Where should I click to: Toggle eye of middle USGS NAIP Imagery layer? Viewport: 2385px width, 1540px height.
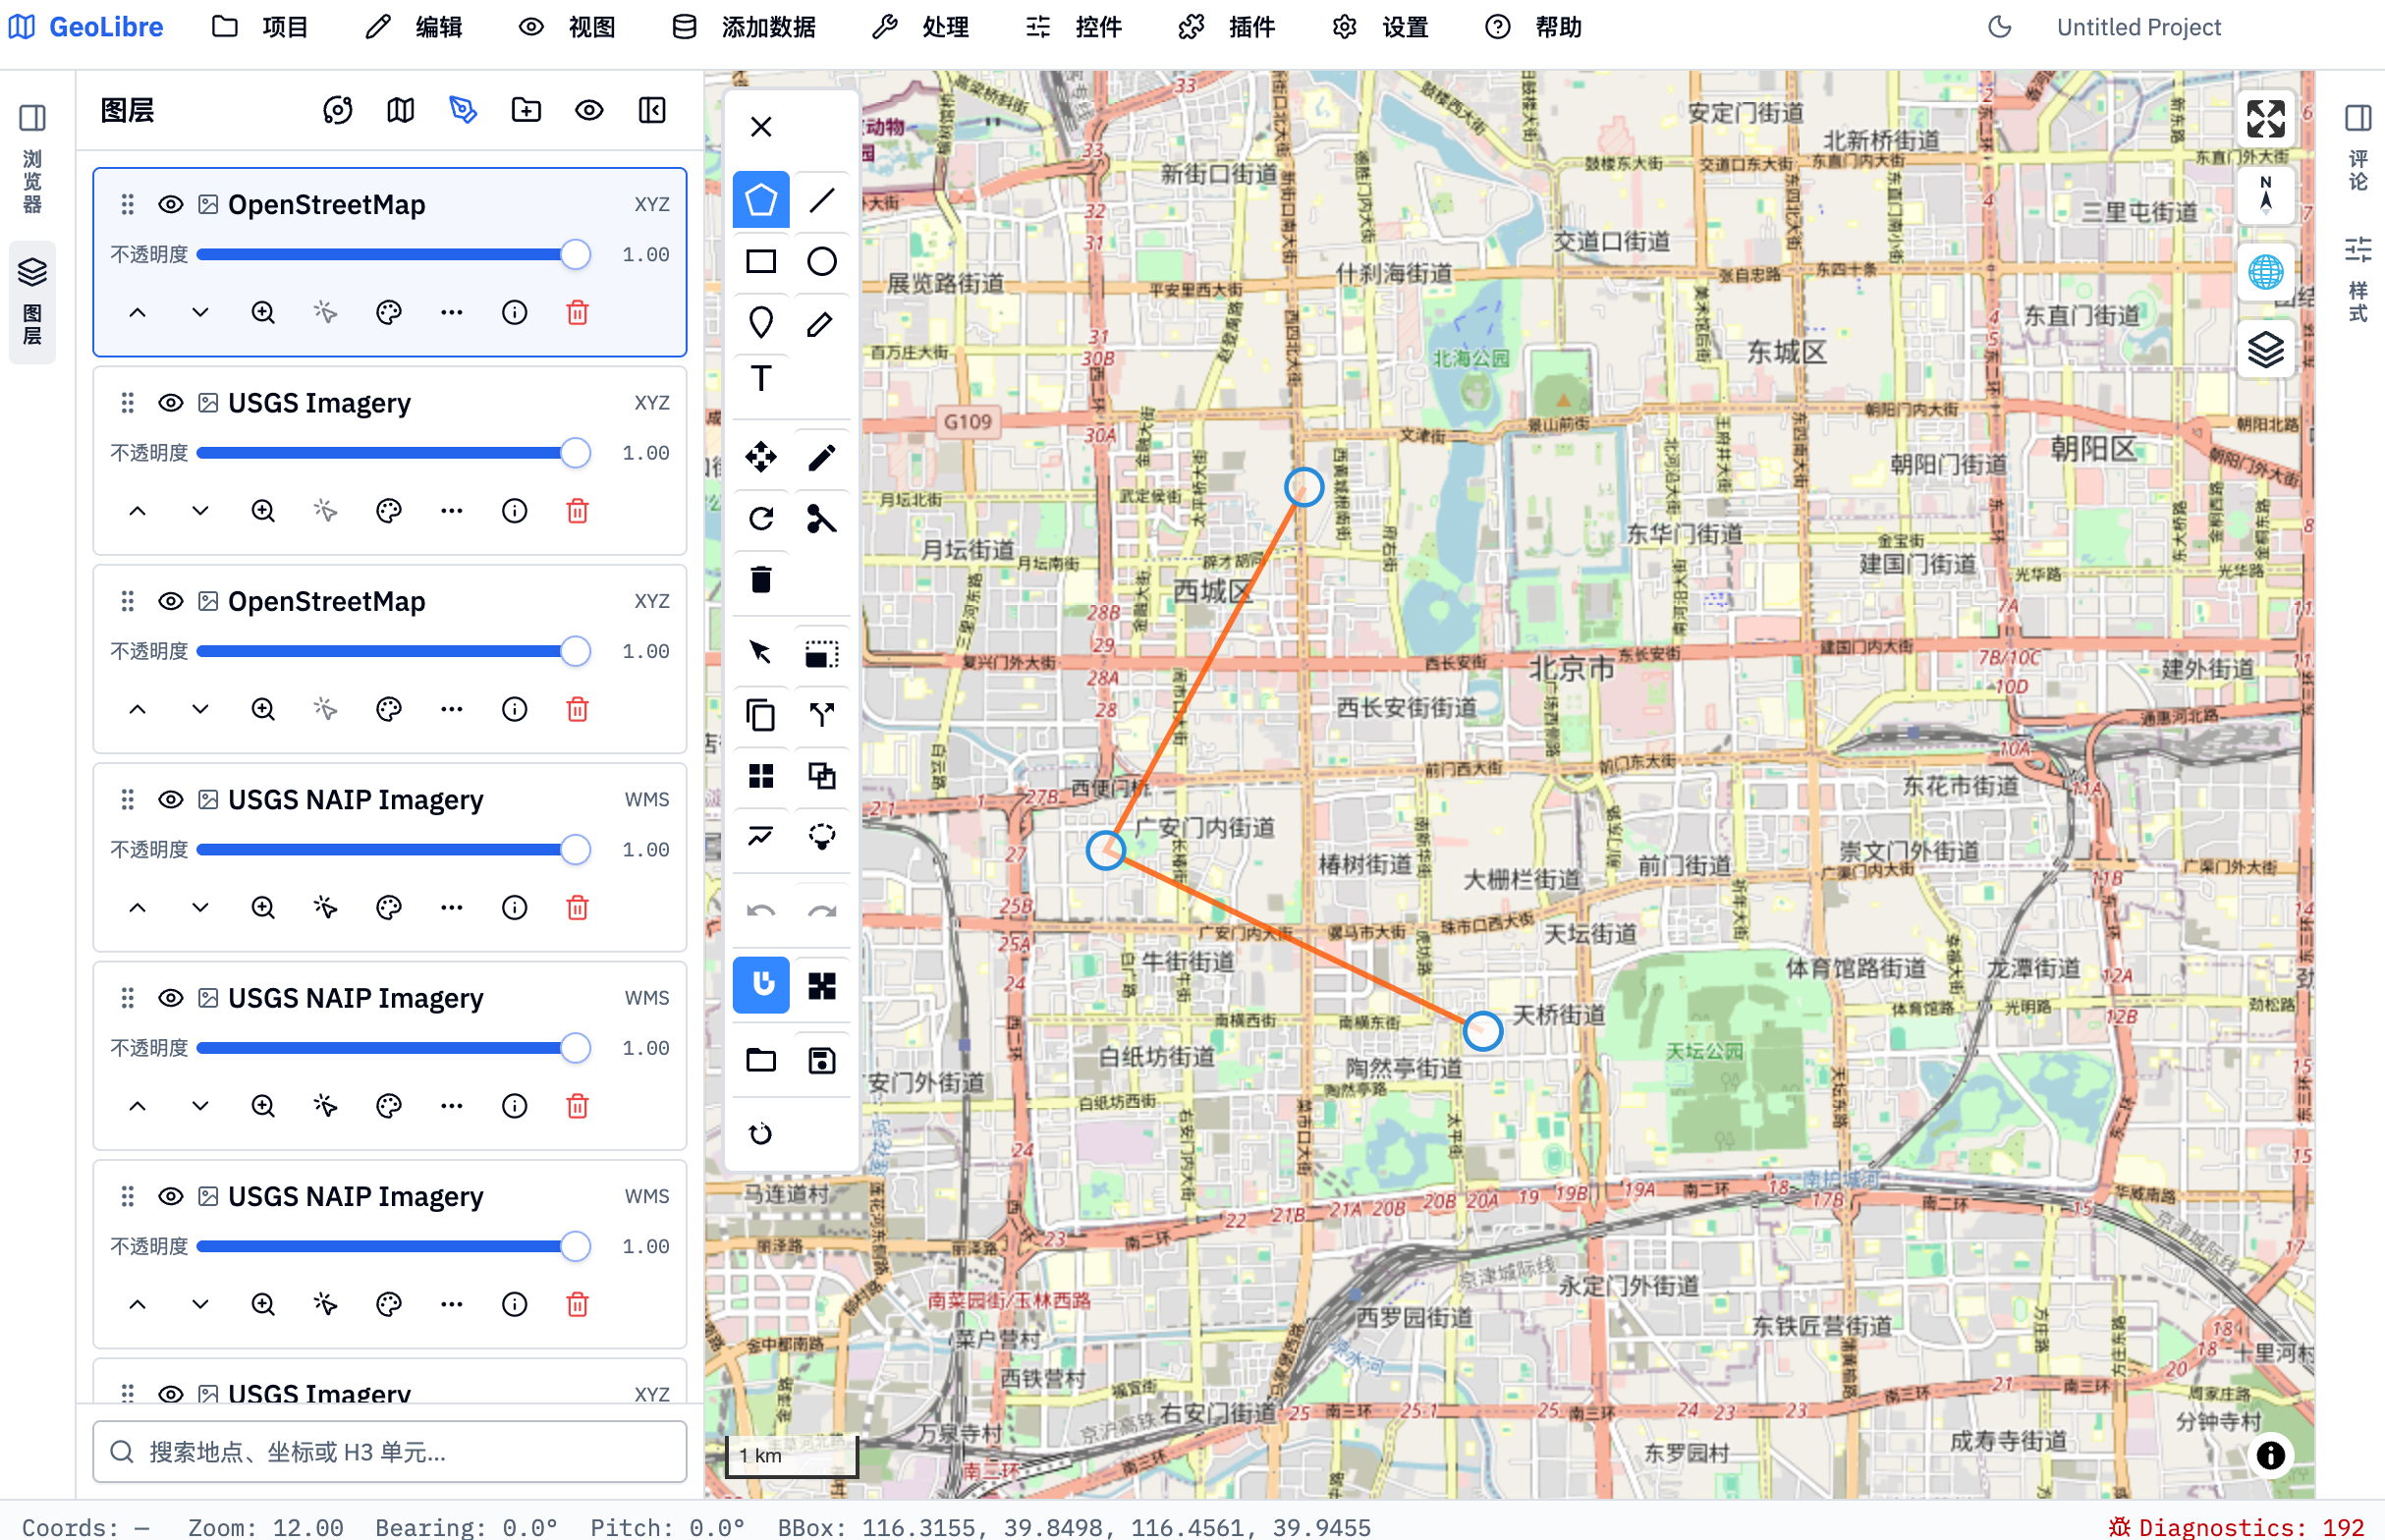pos(171,999)
